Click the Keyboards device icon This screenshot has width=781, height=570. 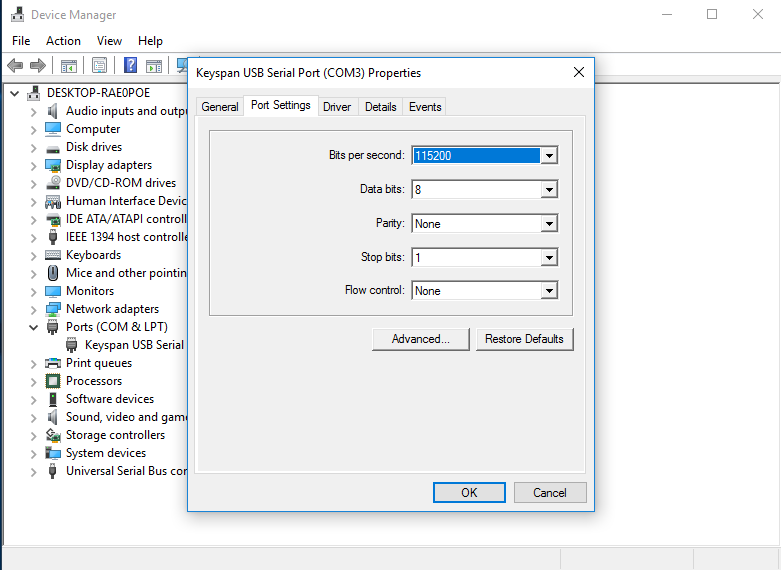[53, 255]
